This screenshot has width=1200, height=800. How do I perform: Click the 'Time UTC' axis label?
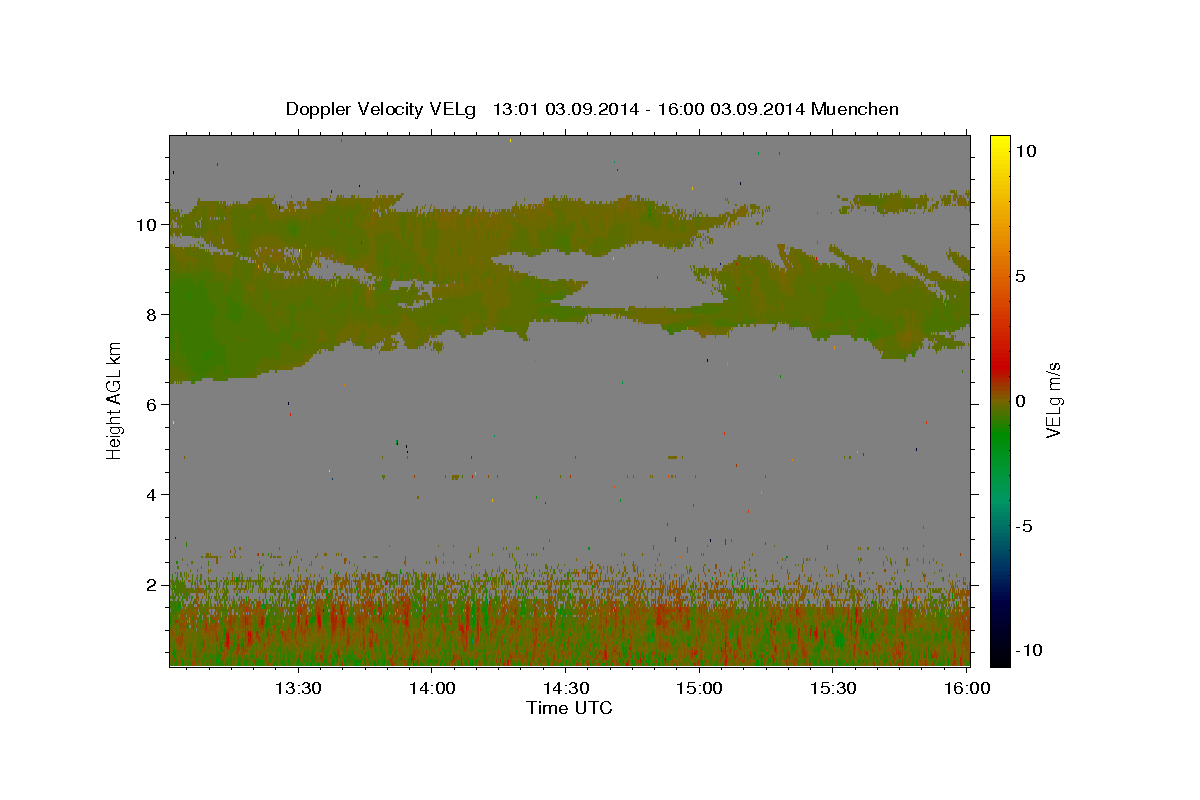tap(569, 708)
